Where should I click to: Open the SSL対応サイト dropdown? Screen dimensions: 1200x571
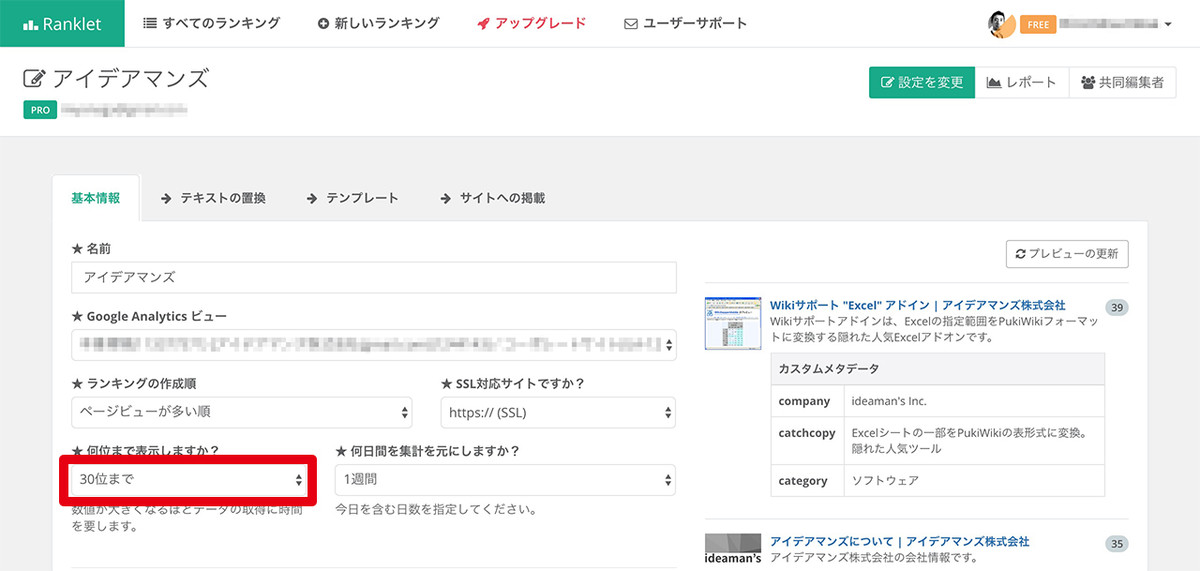click(x=558, y=412)
